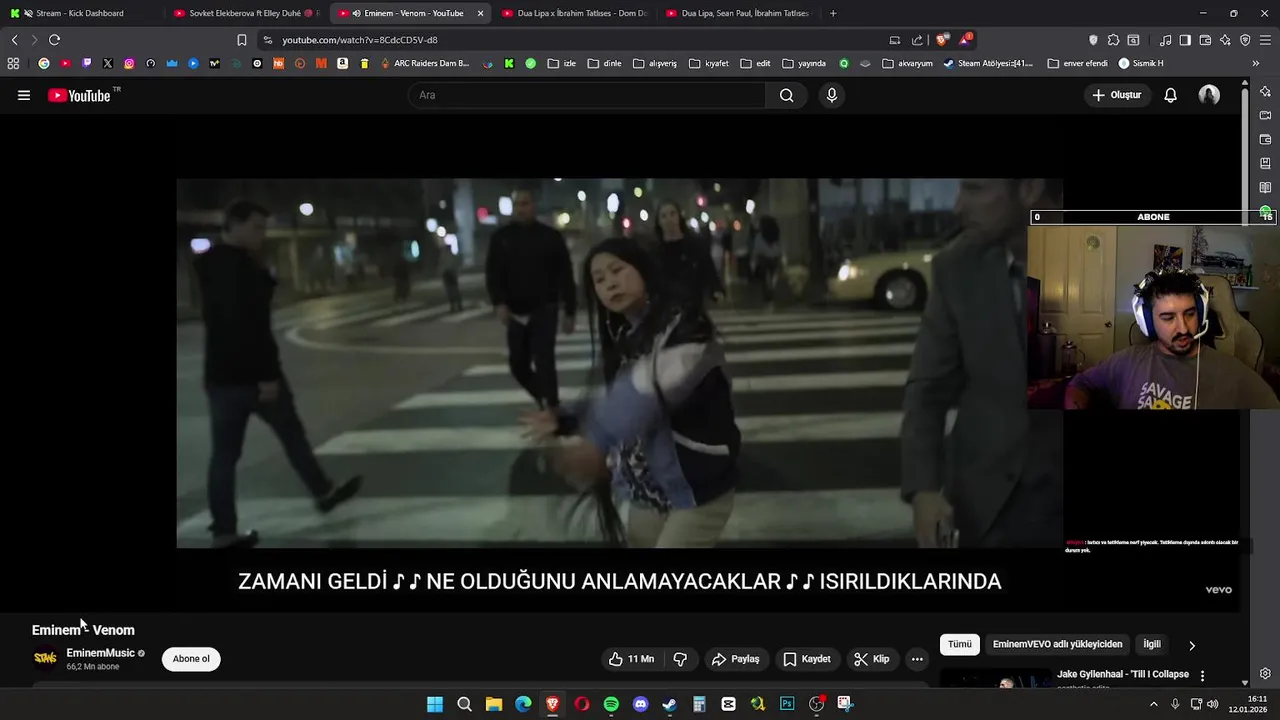Viewport: 1280px width, 720px height.
Task: Open Brave Rewards triangle icon
Action: (965, 40)
